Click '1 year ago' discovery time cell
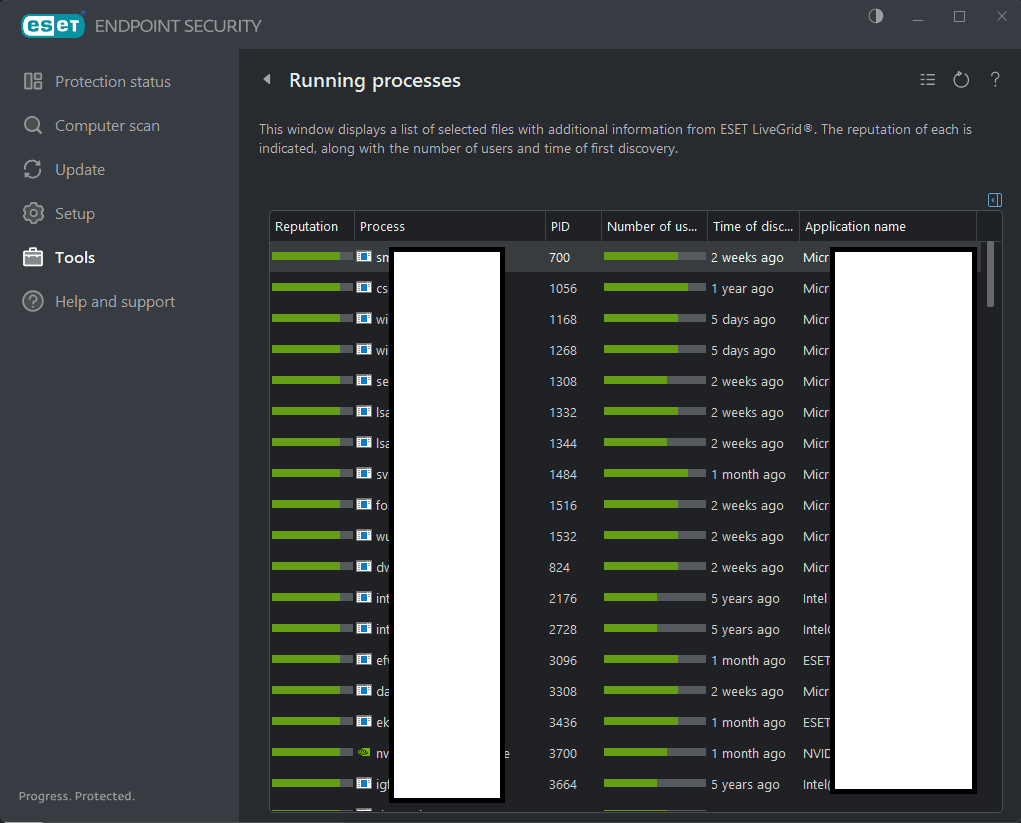The height and width of the screenshot is (823, 1021). click(x=742, y=288)
